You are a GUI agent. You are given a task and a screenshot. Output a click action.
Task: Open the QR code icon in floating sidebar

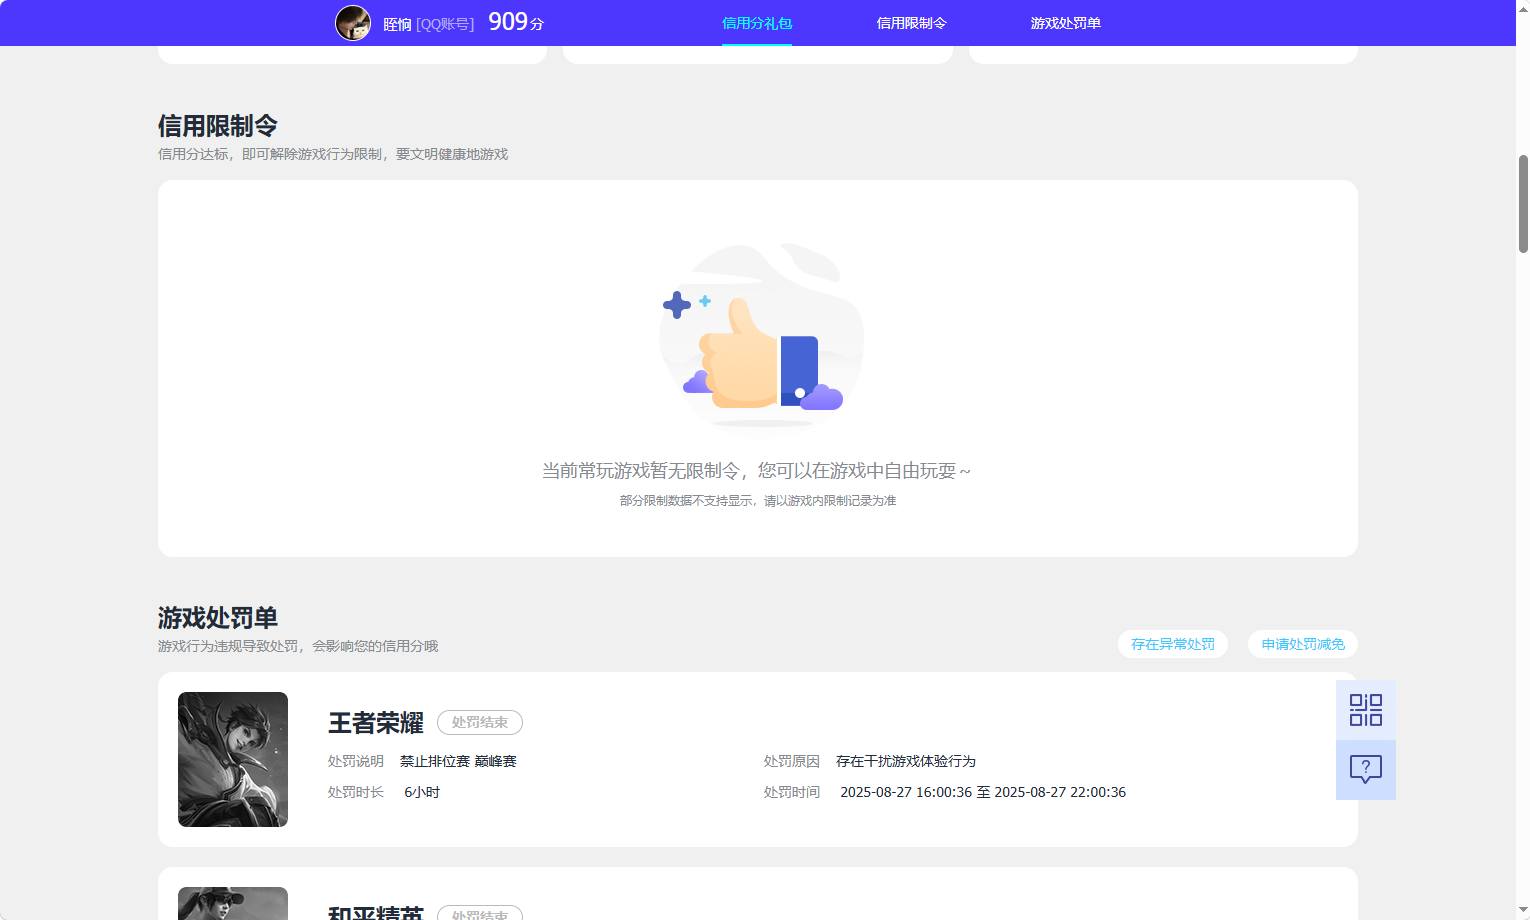point(1366,710)
